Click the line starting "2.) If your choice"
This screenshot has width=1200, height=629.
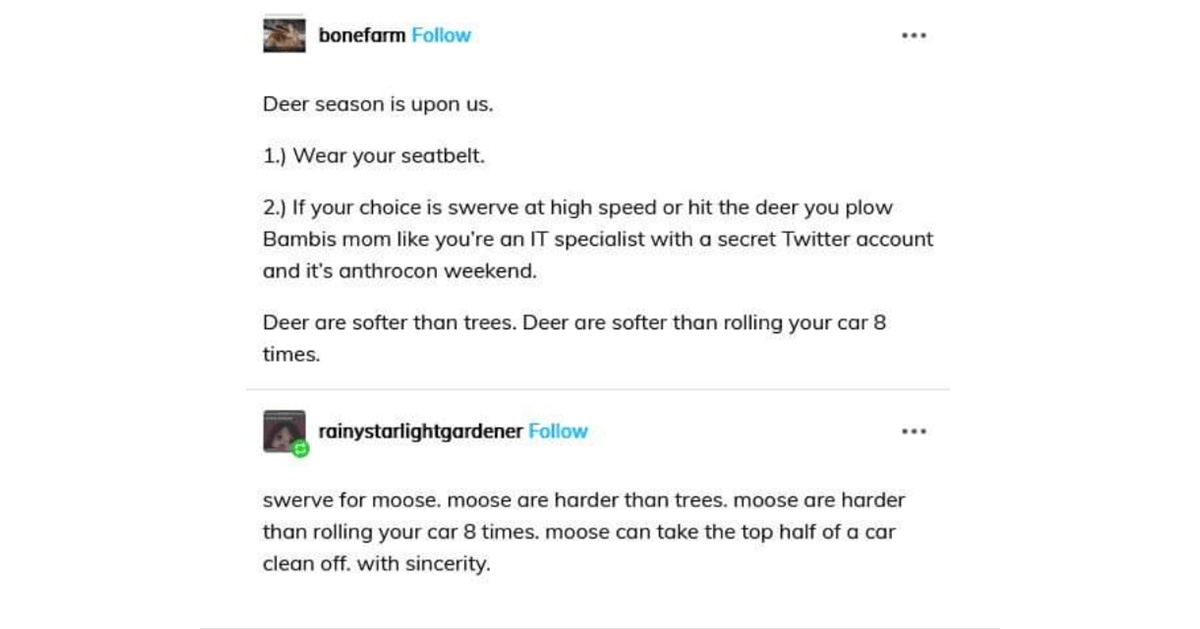pos(577,208)
